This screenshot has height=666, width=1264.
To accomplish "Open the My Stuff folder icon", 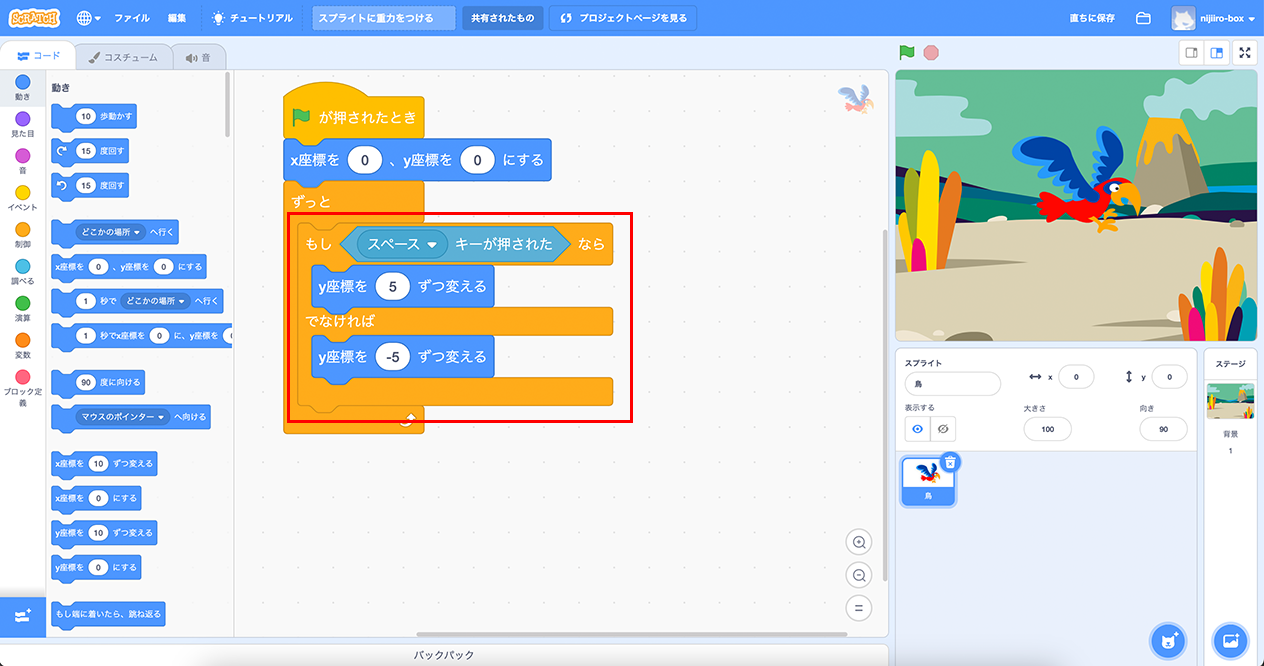I will [x=1144, y=18].
